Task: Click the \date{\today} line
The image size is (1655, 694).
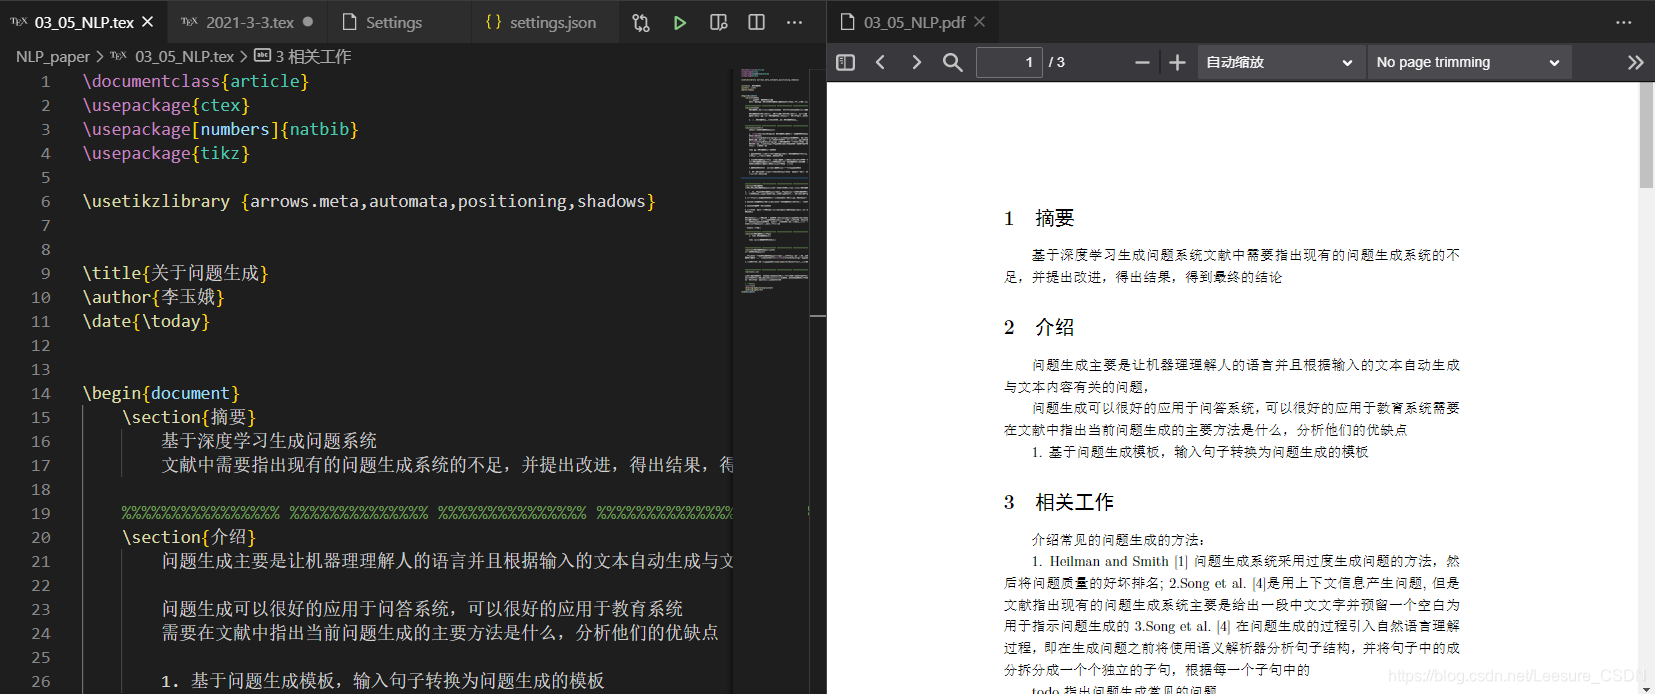Action: (x=146, y=321)
